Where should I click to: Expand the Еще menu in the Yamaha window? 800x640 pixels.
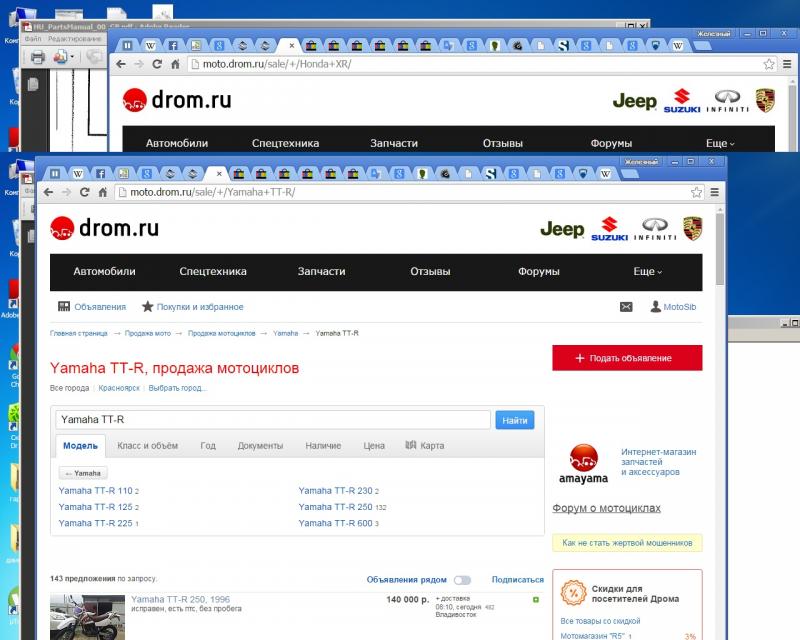click(x=647, y=272)
